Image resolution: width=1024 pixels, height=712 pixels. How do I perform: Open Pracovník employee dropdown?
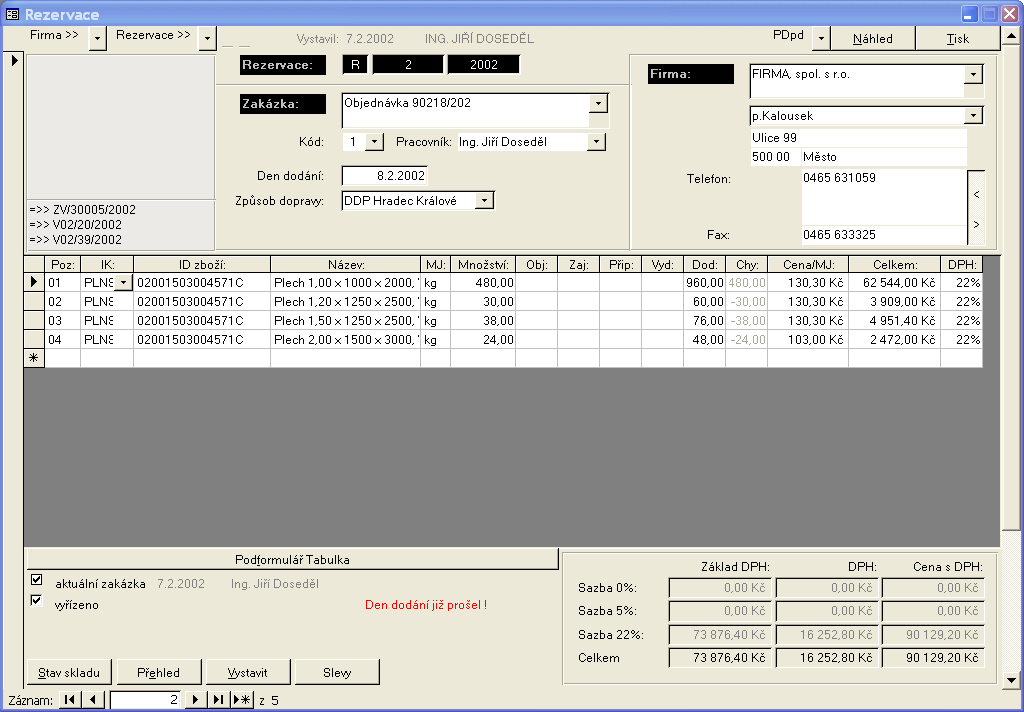(x=596, y=142)
